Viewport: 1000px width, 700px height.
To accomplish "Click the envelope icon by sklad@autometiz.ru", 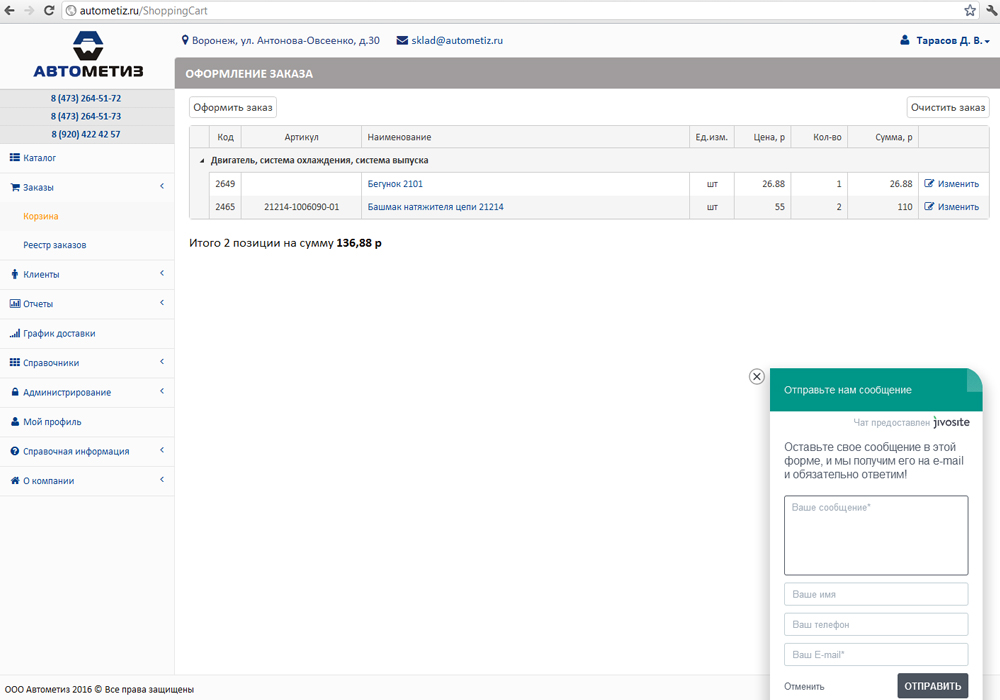I will click(402, 41).
